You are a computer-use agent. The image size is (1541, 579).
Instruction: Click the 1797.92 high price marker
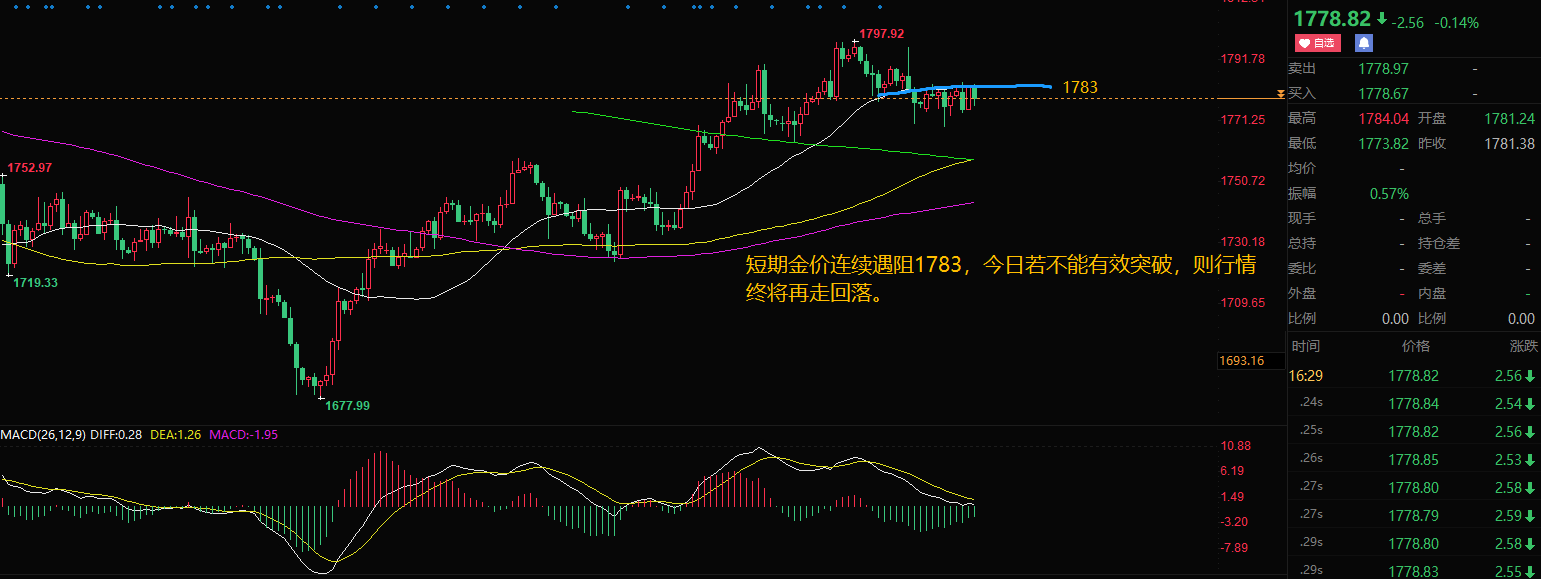[x=881, y=33]
